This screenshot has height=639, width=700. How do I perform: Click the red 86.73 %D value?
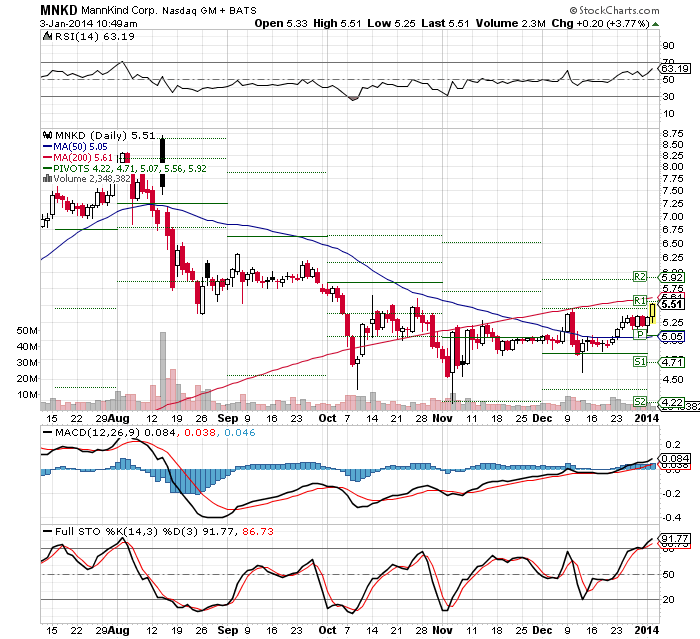coord(258,531)
